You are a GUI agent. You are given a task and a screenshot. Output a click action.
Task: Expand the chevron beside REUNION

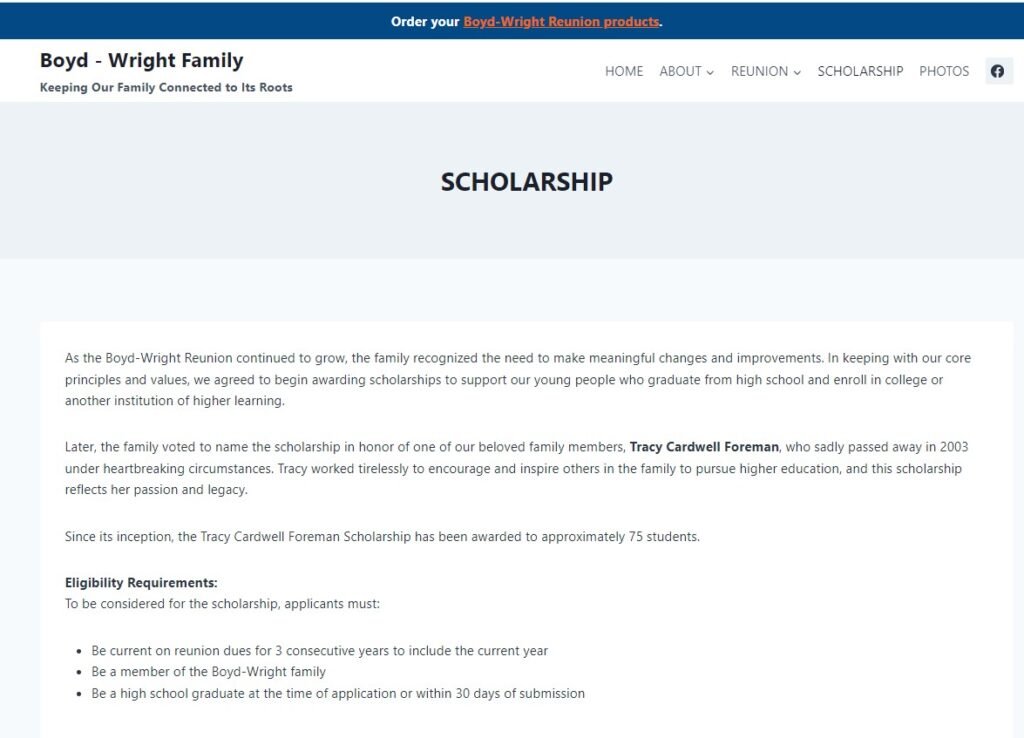tap(797, 72)
